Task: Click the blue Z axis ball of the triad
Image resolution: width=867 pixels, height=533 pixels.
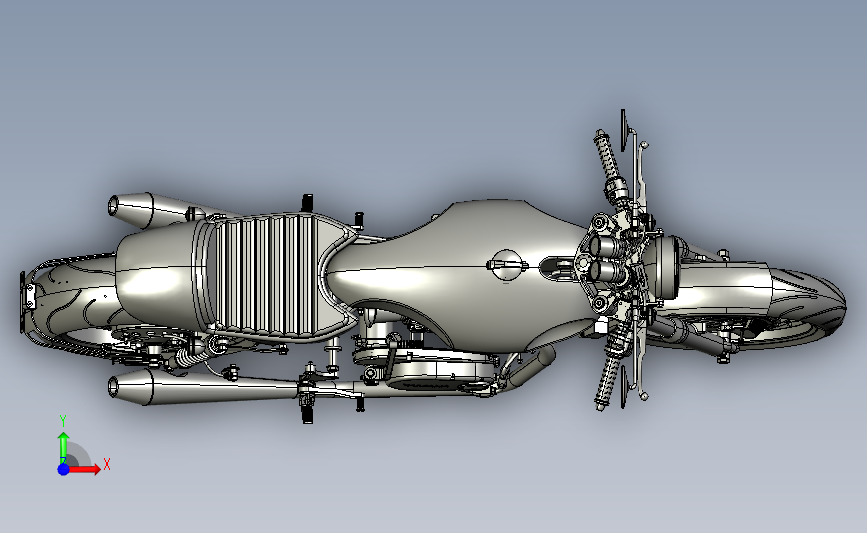Action: pos(63,469)
